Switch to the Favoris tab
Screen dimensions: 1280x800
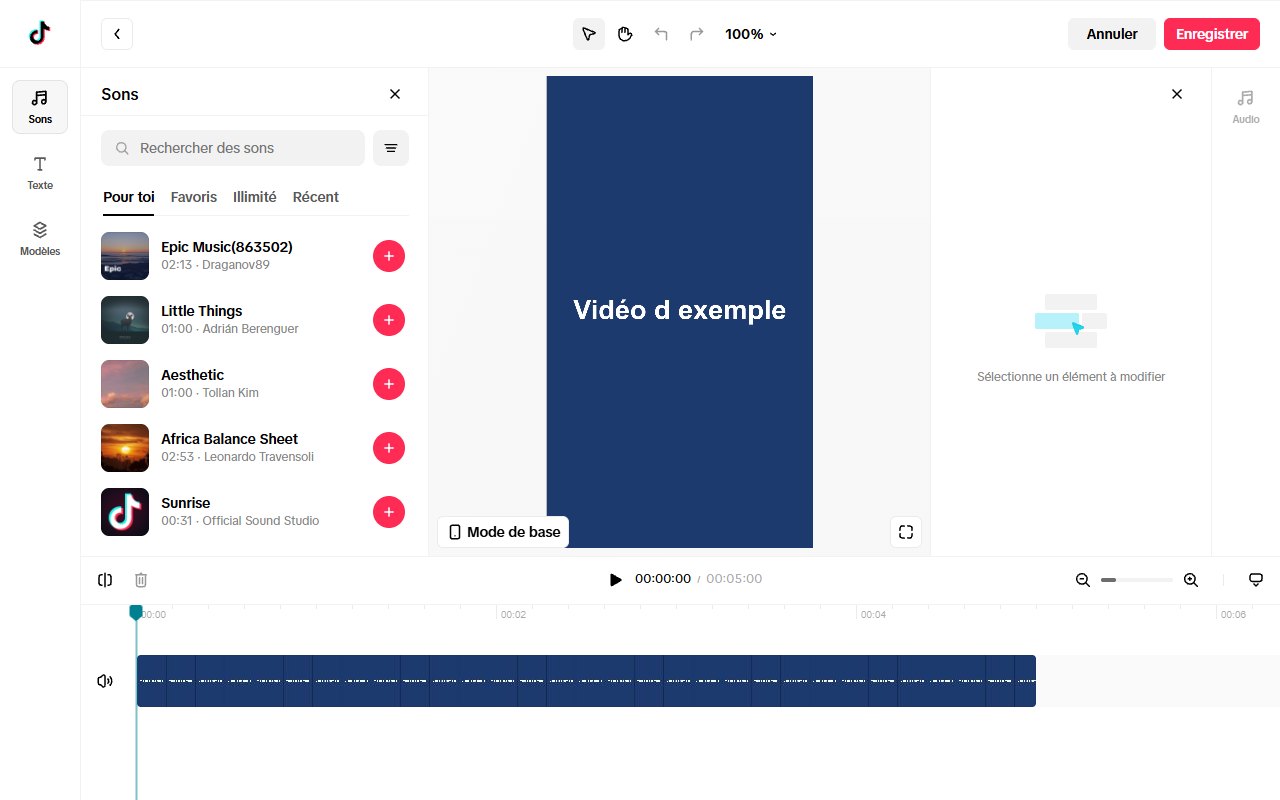[x=194, y=197]
